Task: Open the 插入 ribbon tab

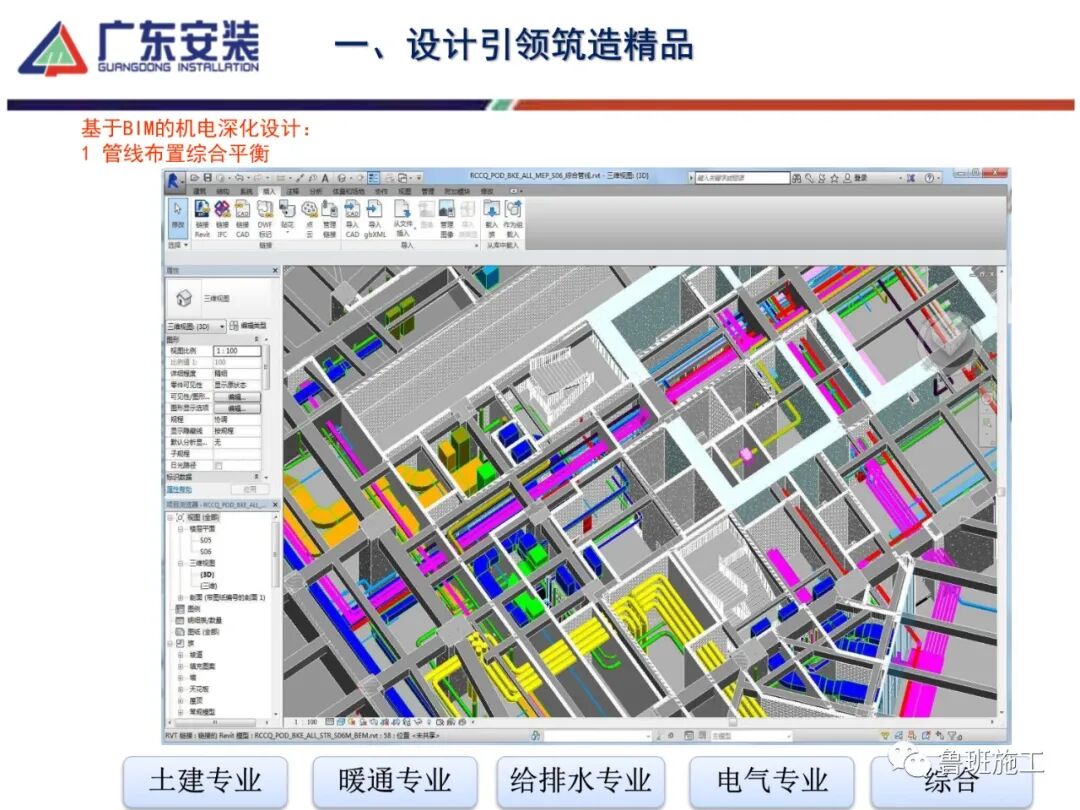Action: tap(269, 191)
